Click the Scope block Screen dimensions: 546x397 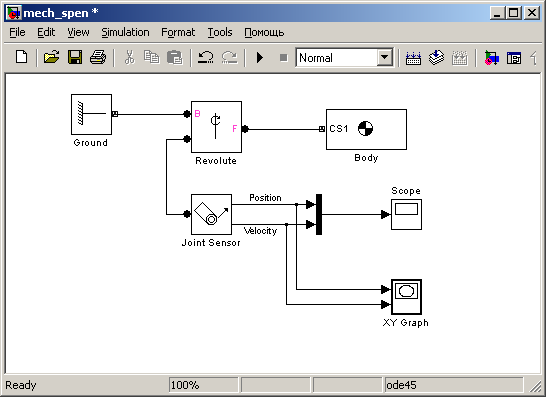pyautogui.click(x=406, y=215)
